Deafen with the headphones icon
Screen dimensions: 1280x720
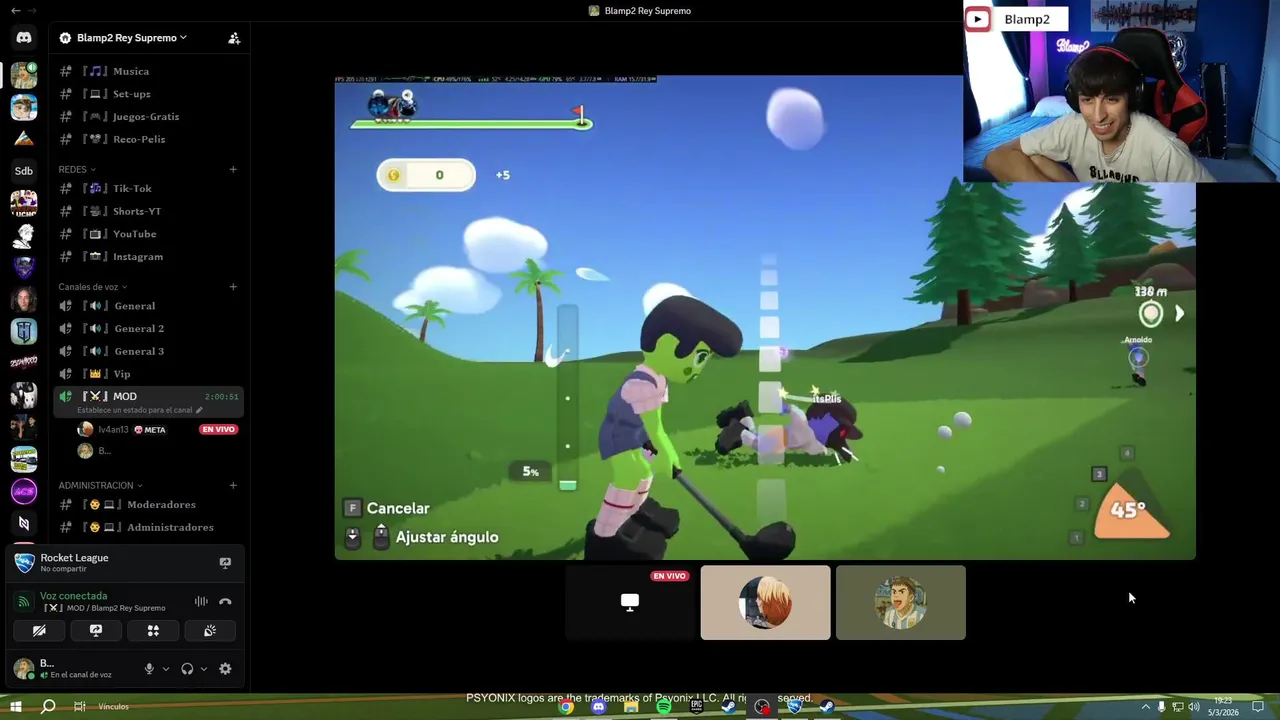click(187, 669)
